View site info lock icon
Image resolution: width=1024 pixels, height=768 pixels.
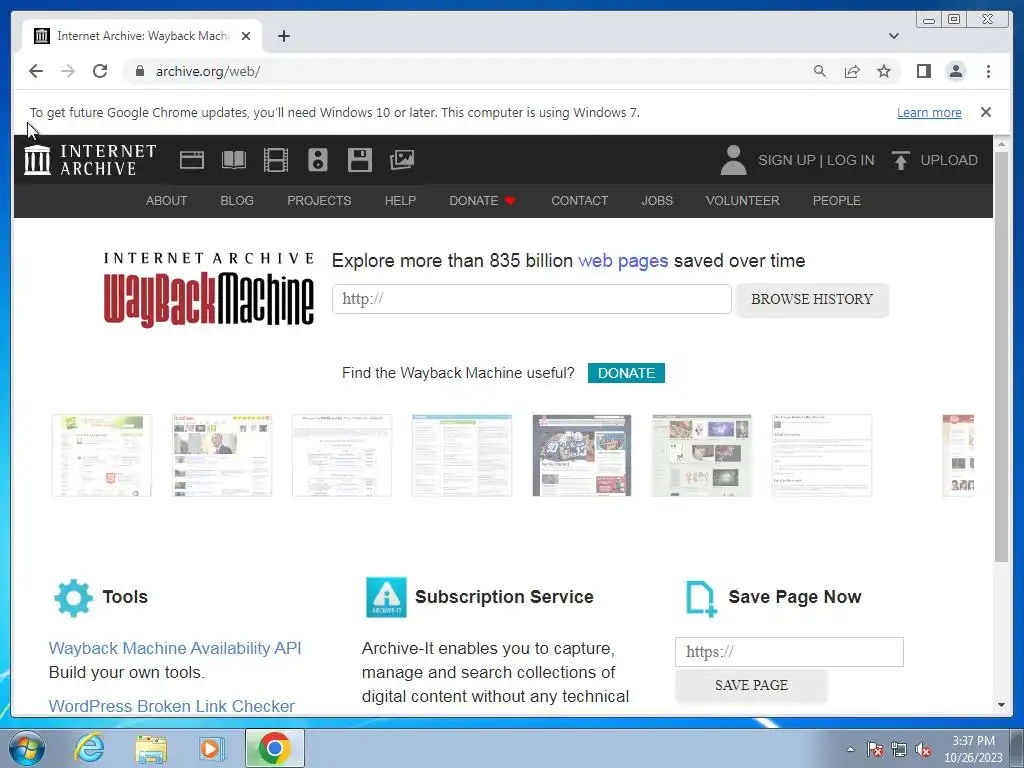pyautogui.click(x=139, y=71)
